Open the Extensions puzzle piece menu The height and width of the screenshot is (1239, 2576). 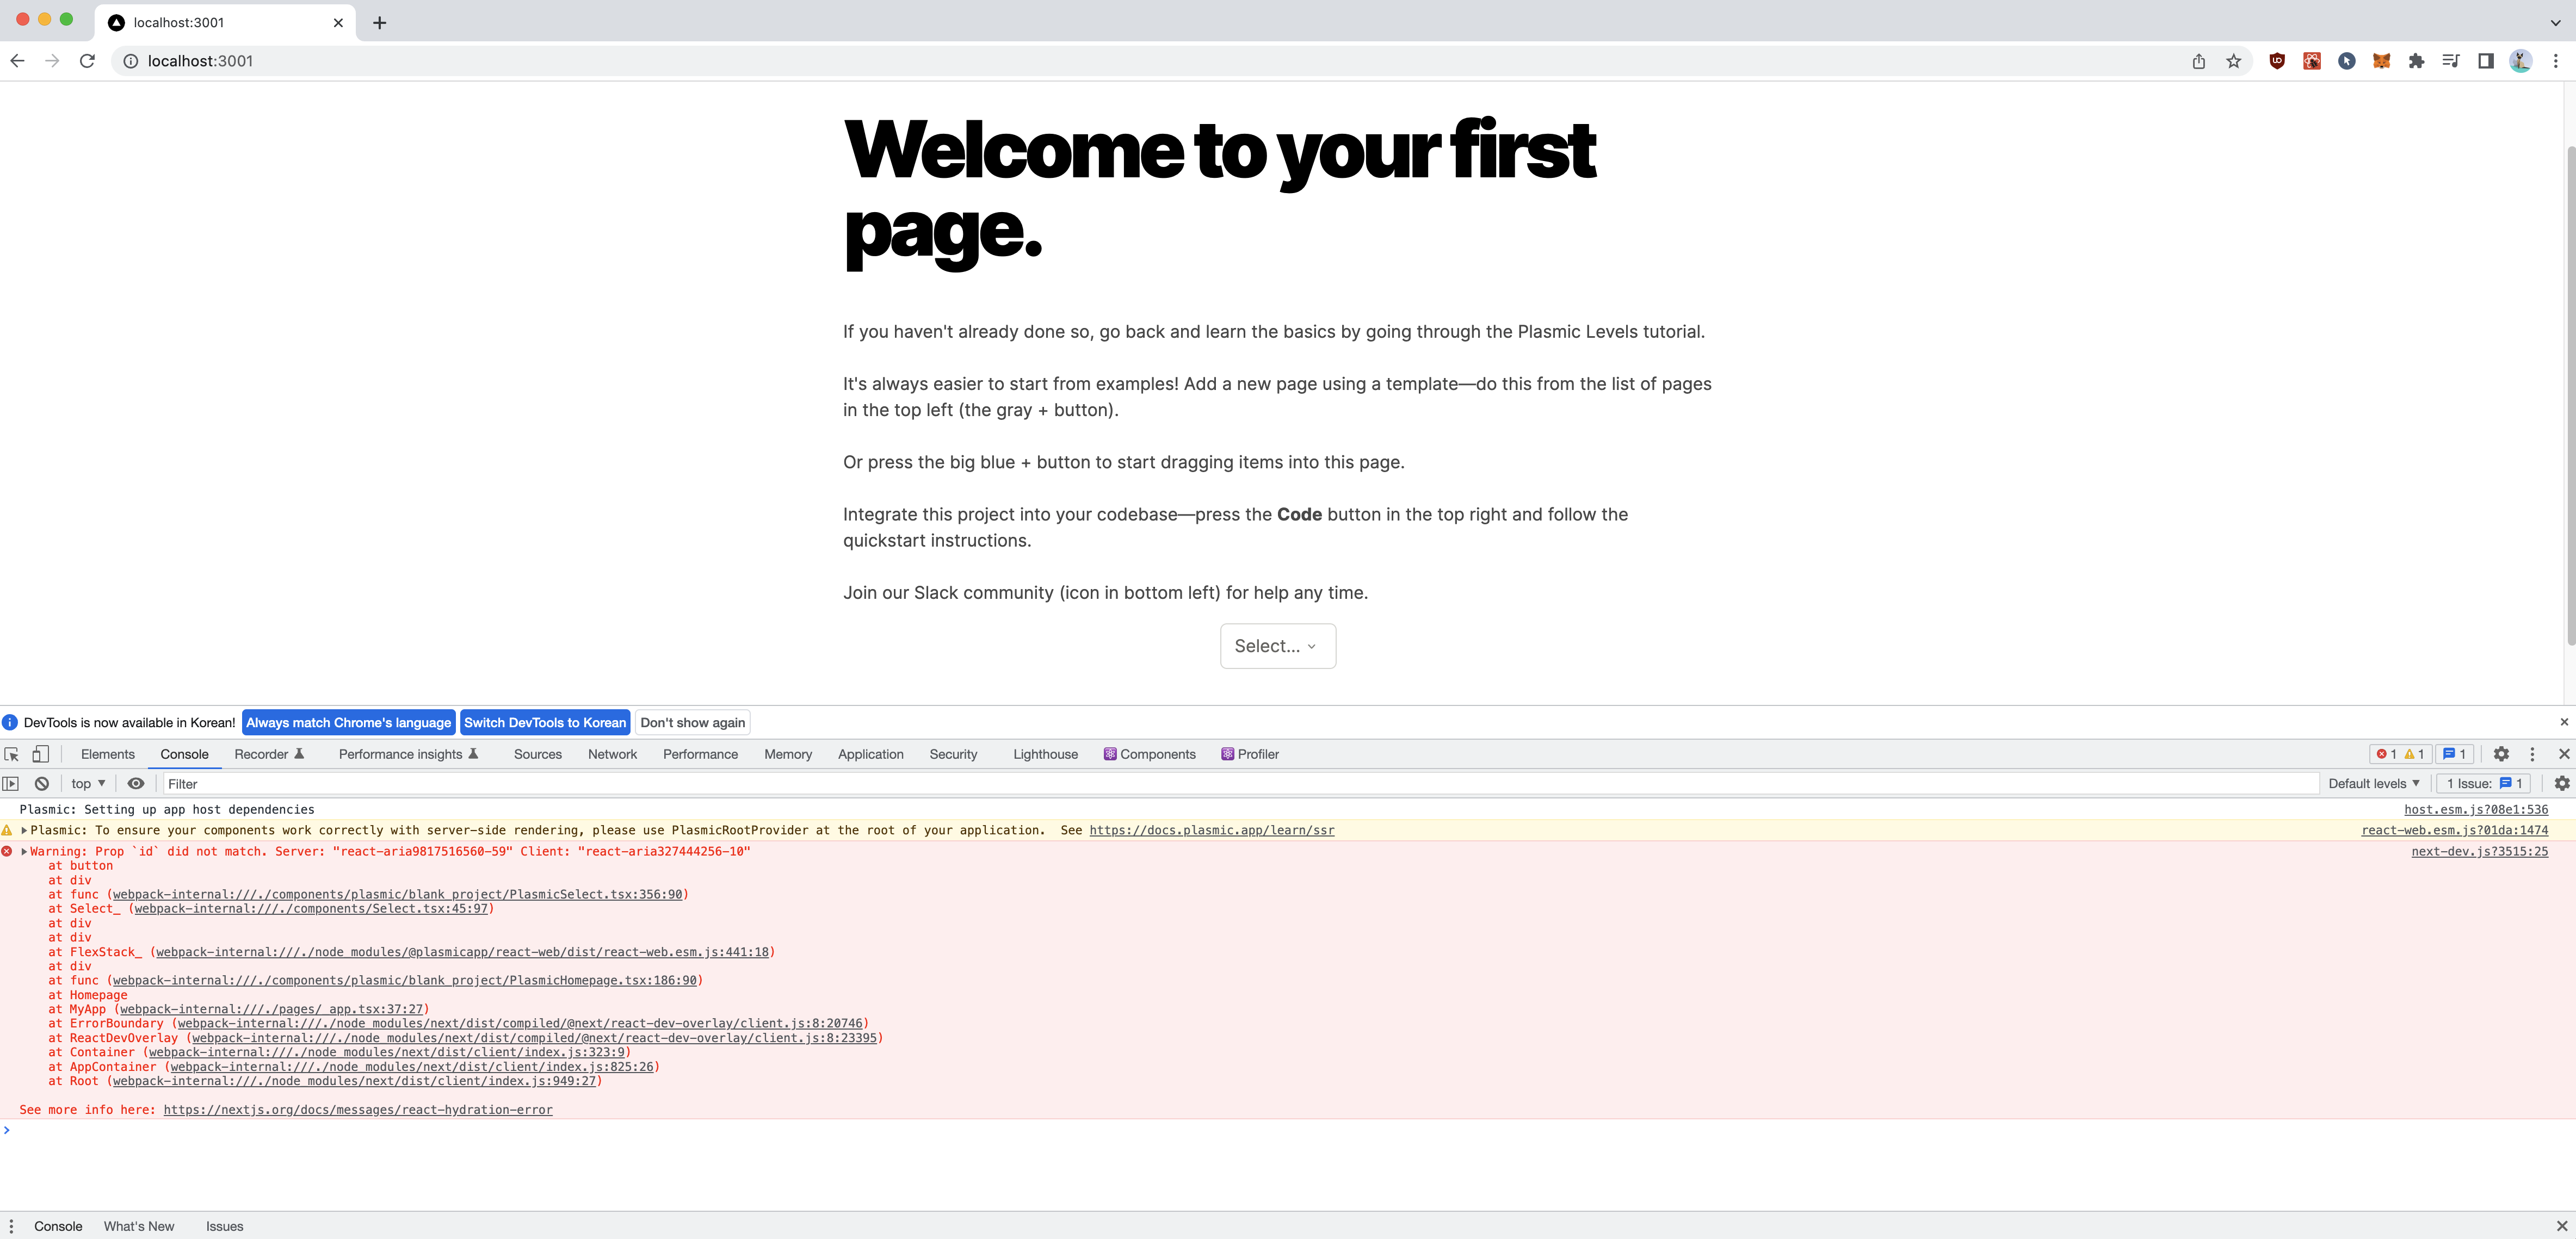click(x=2416, y=61)
